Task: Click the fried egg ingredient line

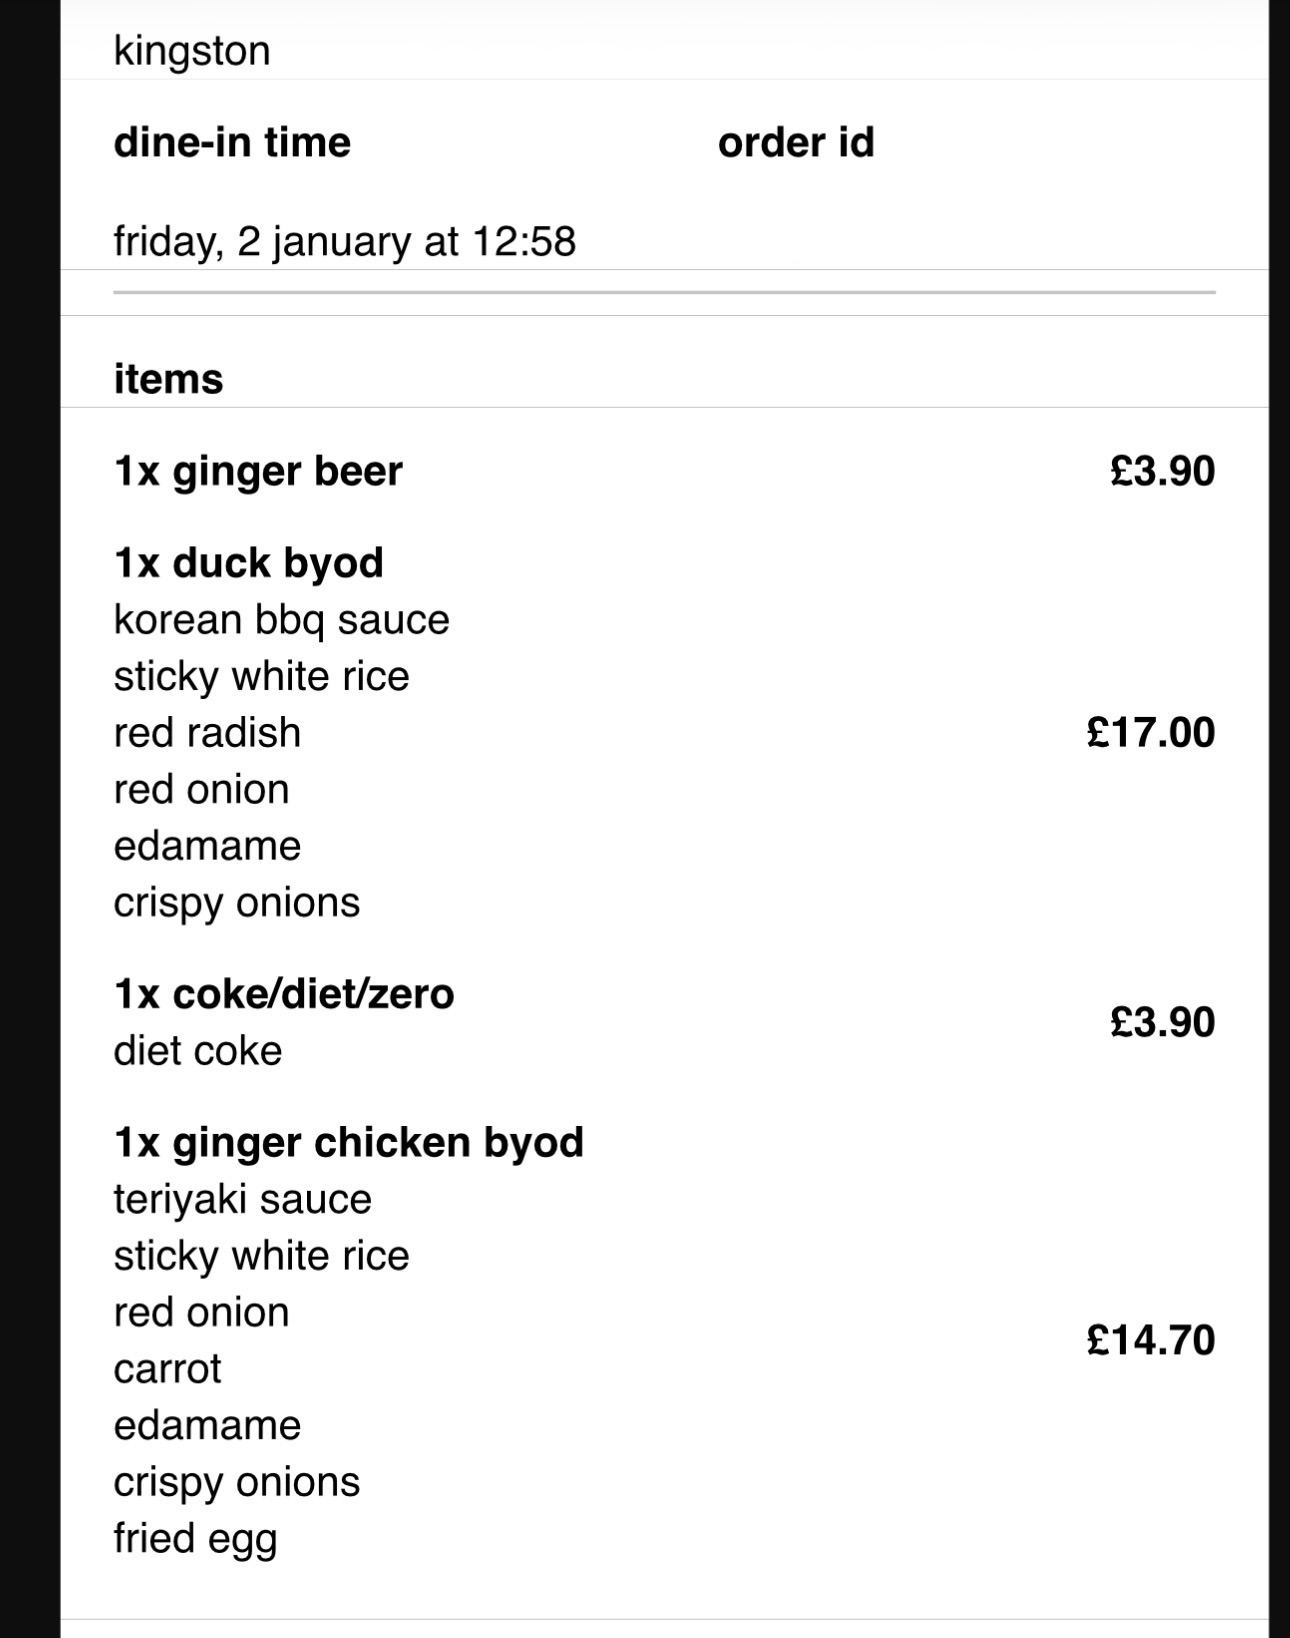Action: 195,1539
